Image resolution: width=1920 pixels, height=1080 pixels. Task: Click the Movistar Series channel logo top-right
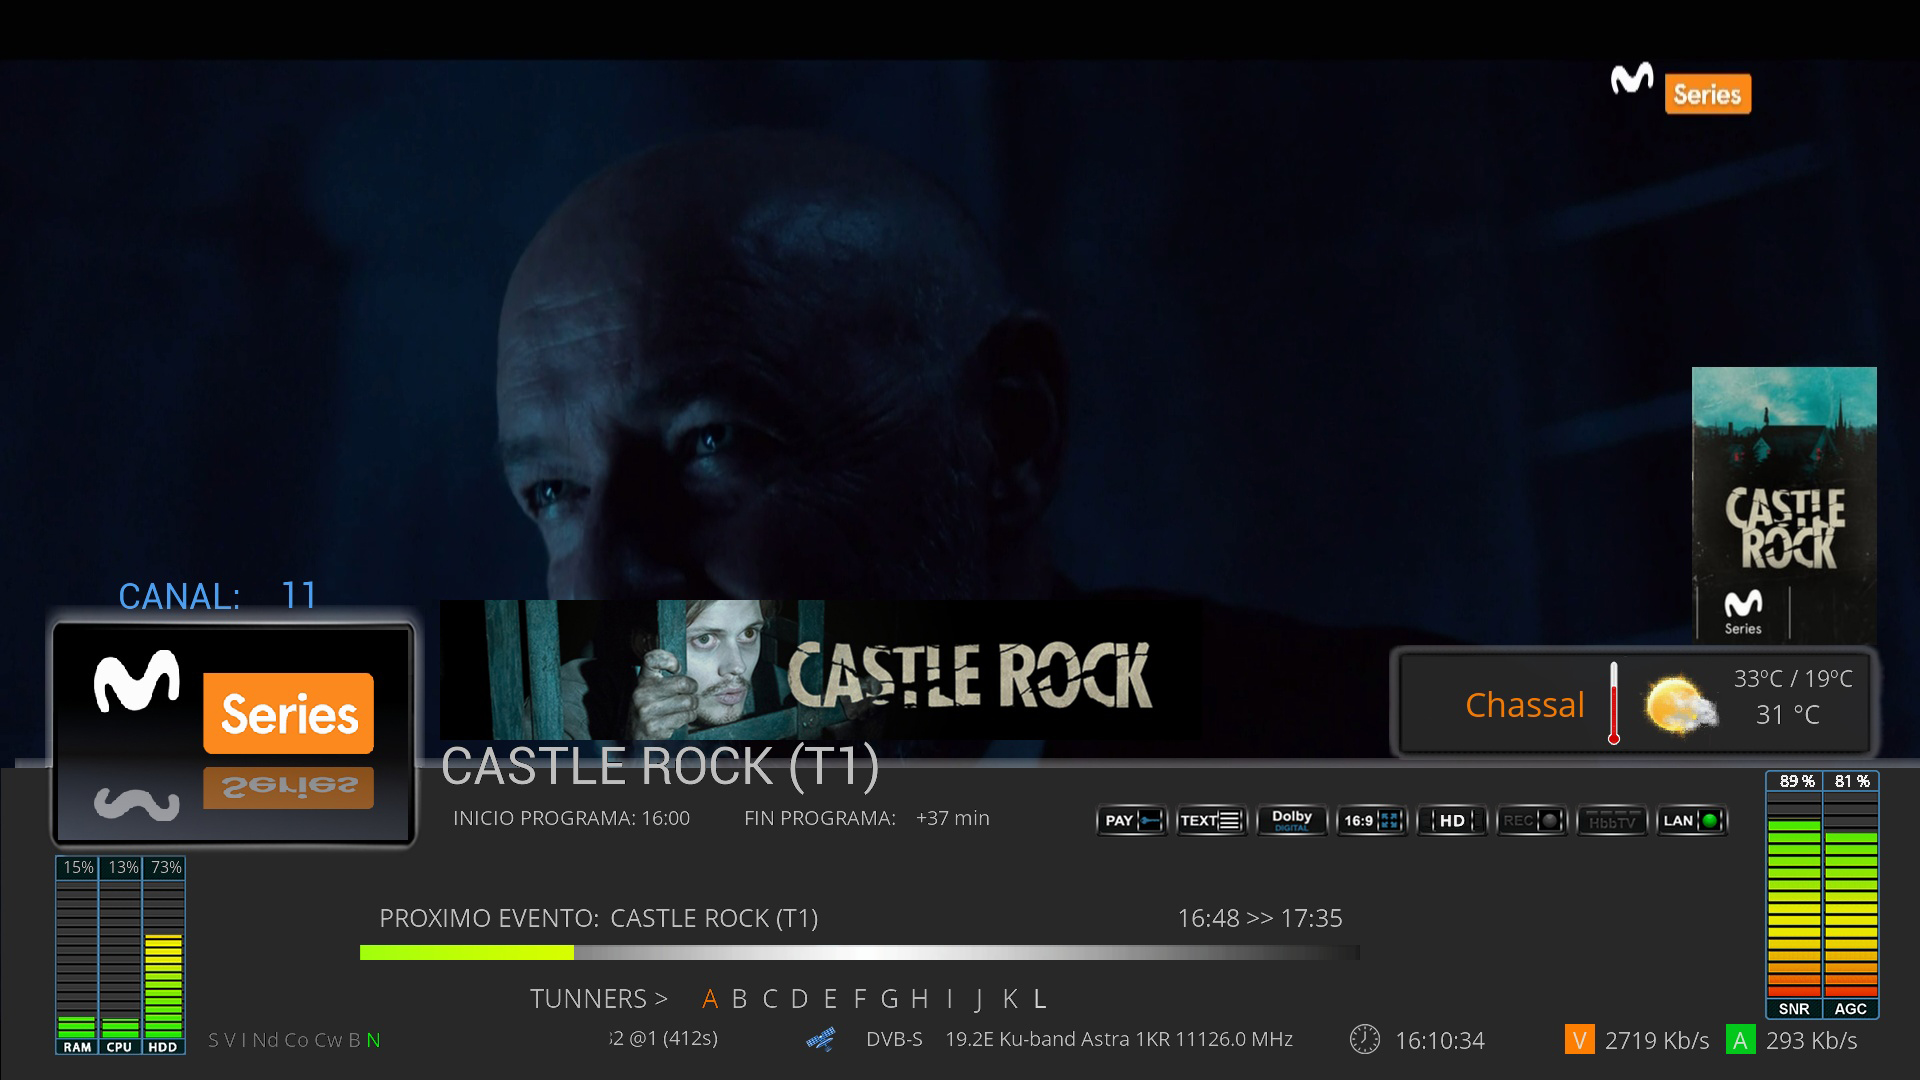[1680, 89]
